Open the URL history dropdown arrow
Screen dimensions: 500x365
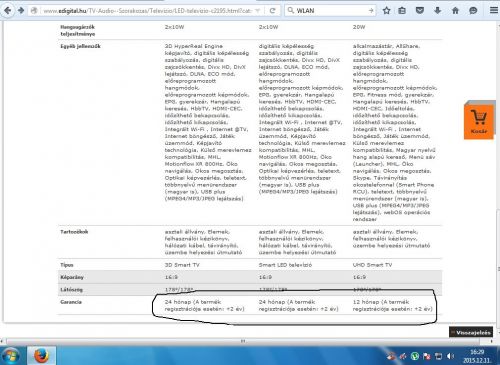[x=257, y=11]
